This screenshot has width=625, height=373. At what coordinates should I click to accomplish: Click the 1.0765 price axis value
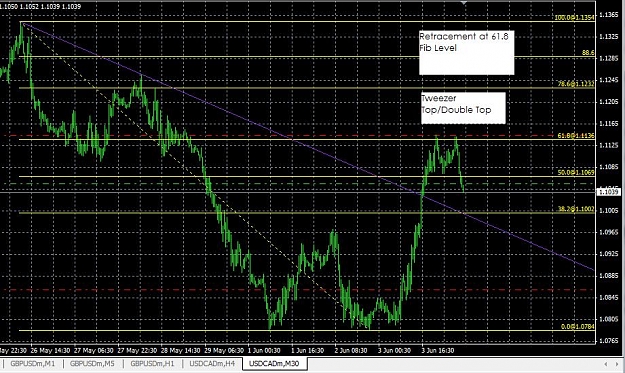point(609,341)
